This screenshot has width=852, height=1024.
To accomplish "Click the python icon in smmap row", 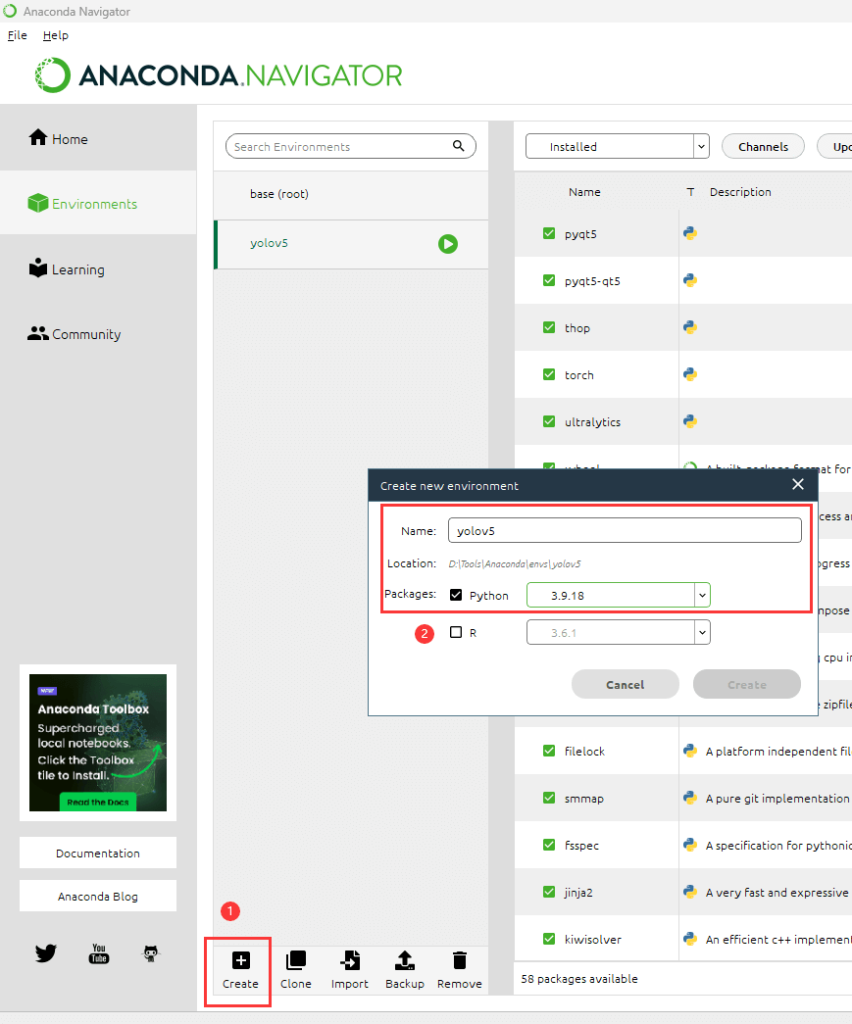I will (690, 798).
